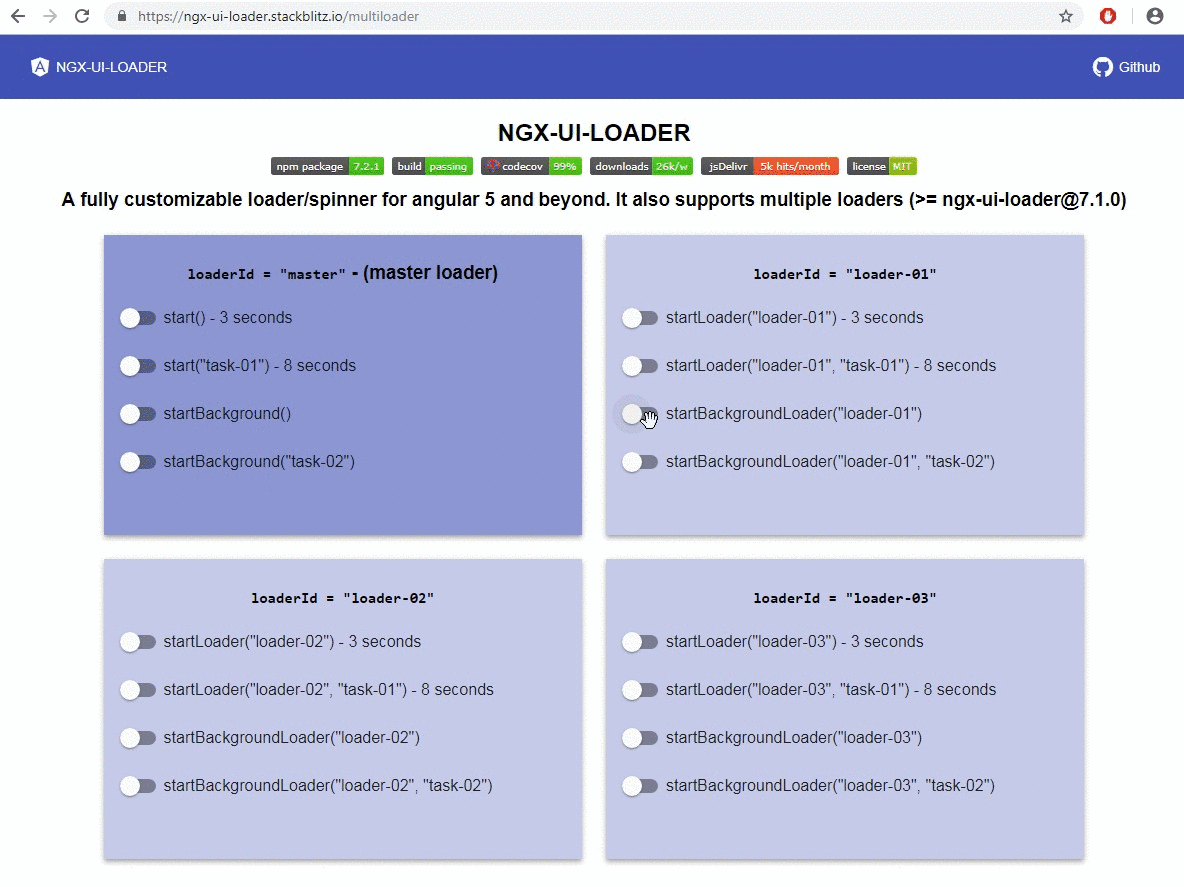1184x887 pixels.
Task: Toggle startBackgroundLoader("loader-02") switch
Action: pyautogui.click(x=137, y=738)
